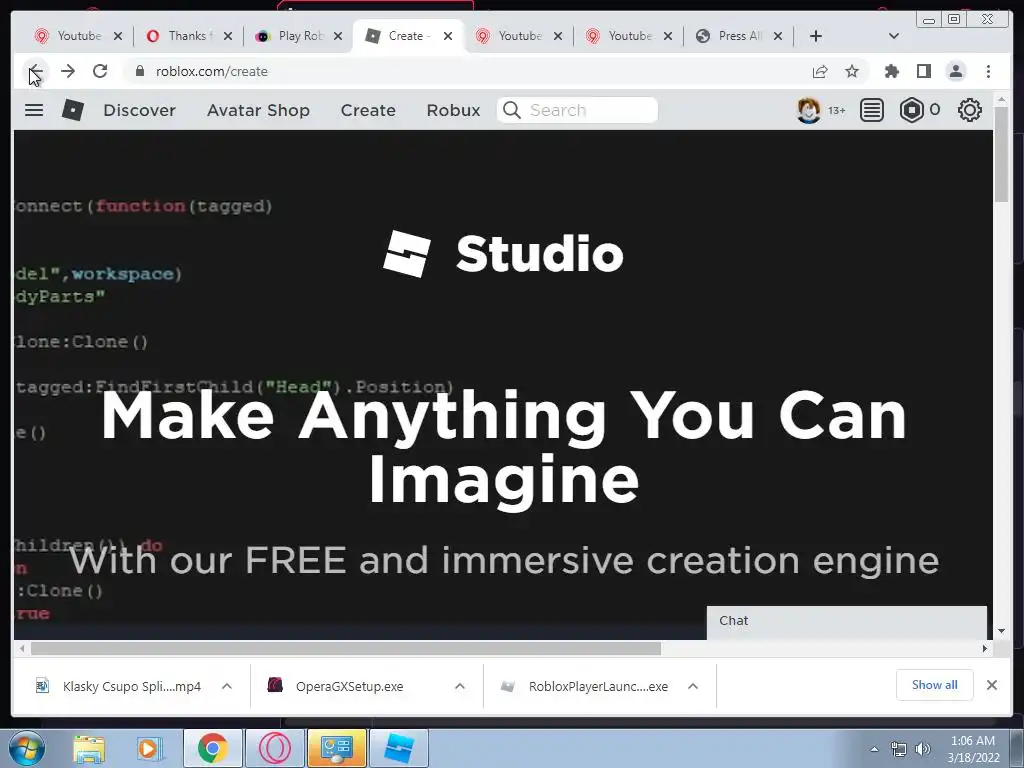Open Chrome three-dot menu
This screenshot has width=1024, height=768.
pyautogui.click(x=988, y=71)
